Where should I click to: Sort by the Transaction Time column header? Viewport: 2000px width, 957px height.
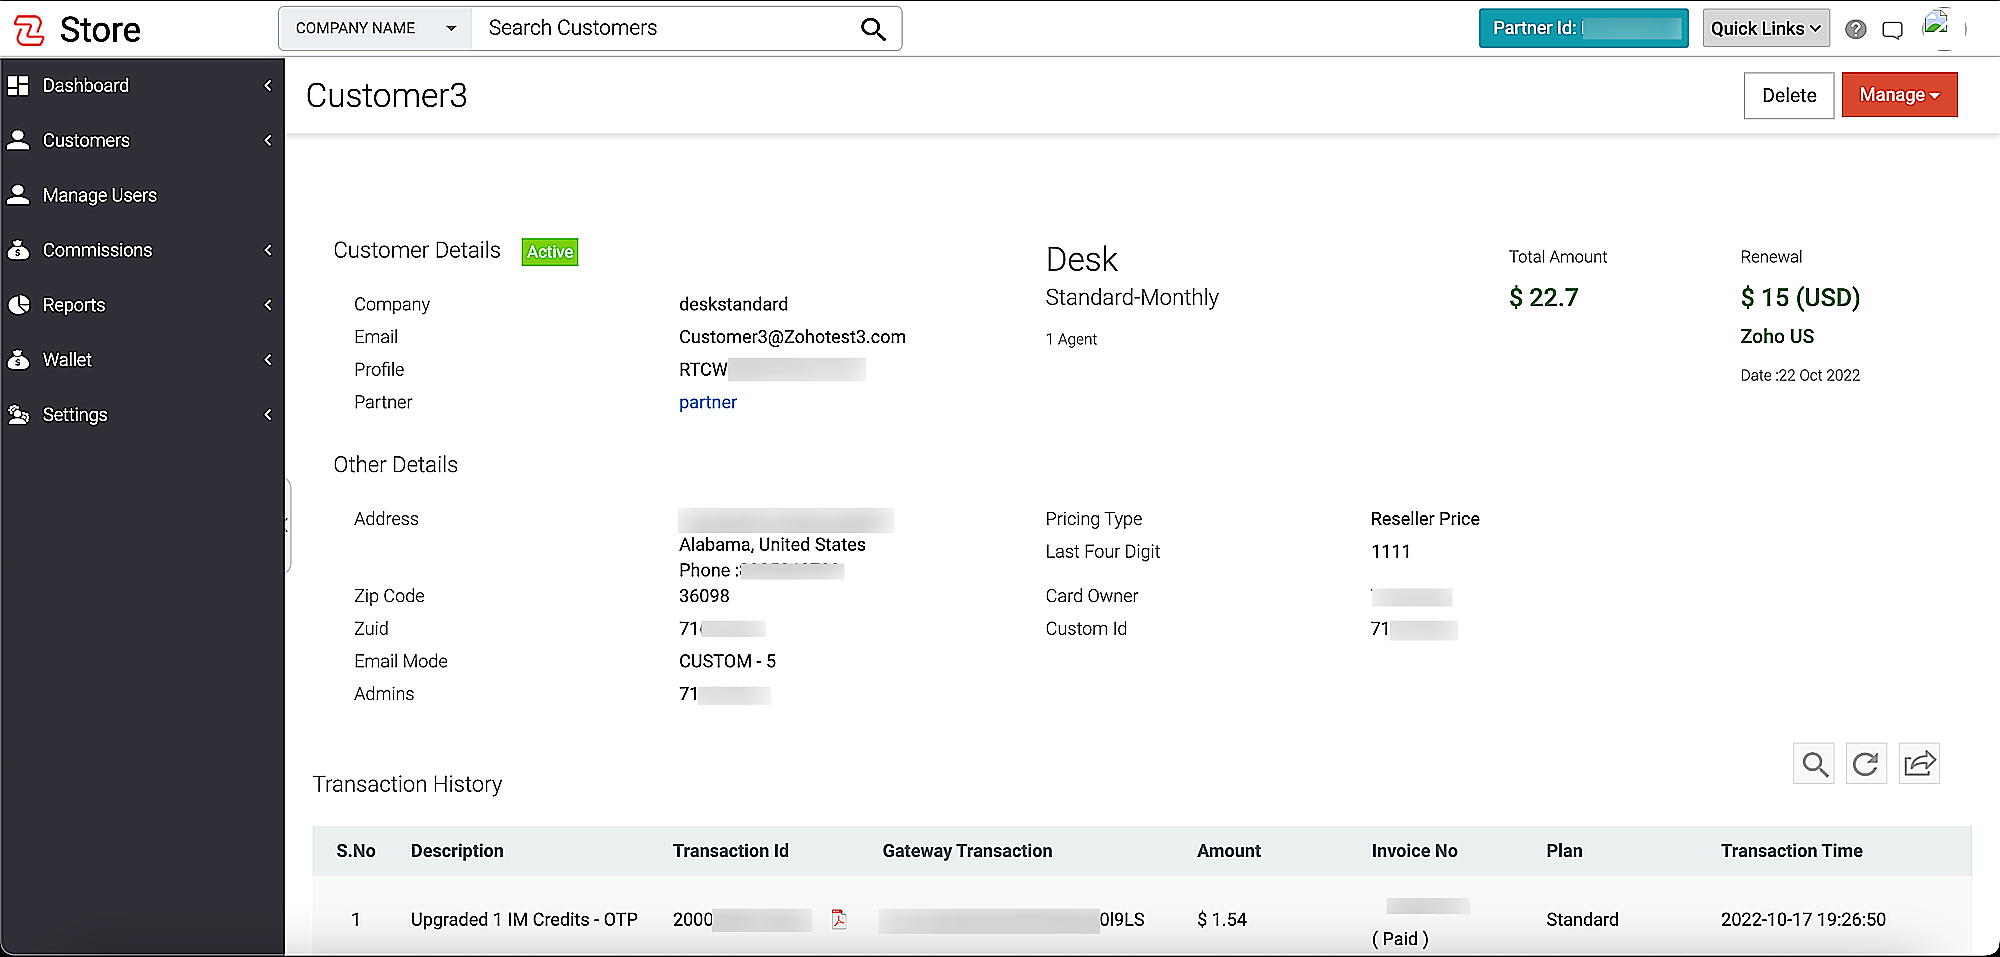[1791, 851]
